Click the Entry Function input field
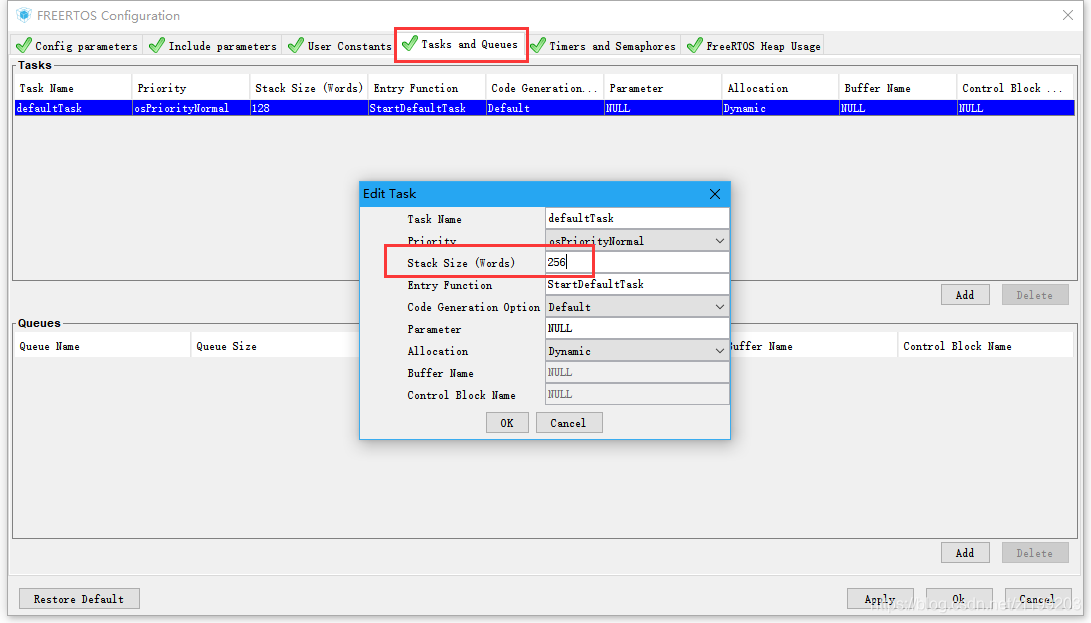Image resolution: width=1091 pixels, height=623 pixels. pos(637,284)
